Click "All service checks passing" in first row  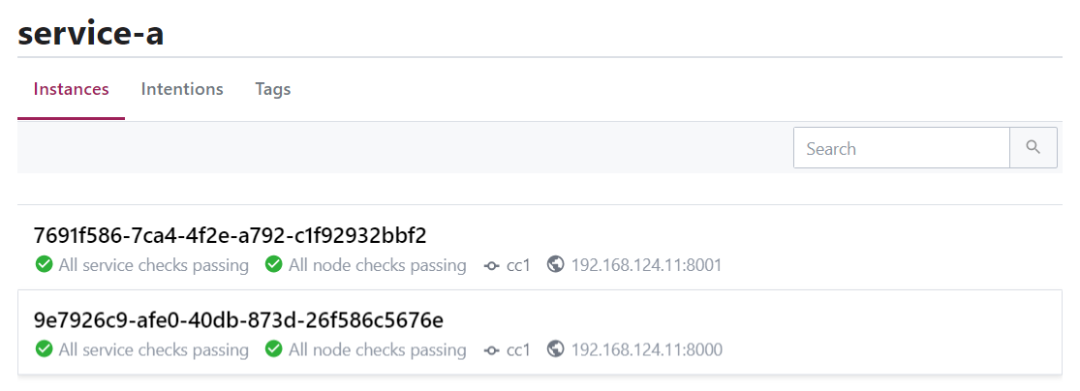[x=154, y=265]
